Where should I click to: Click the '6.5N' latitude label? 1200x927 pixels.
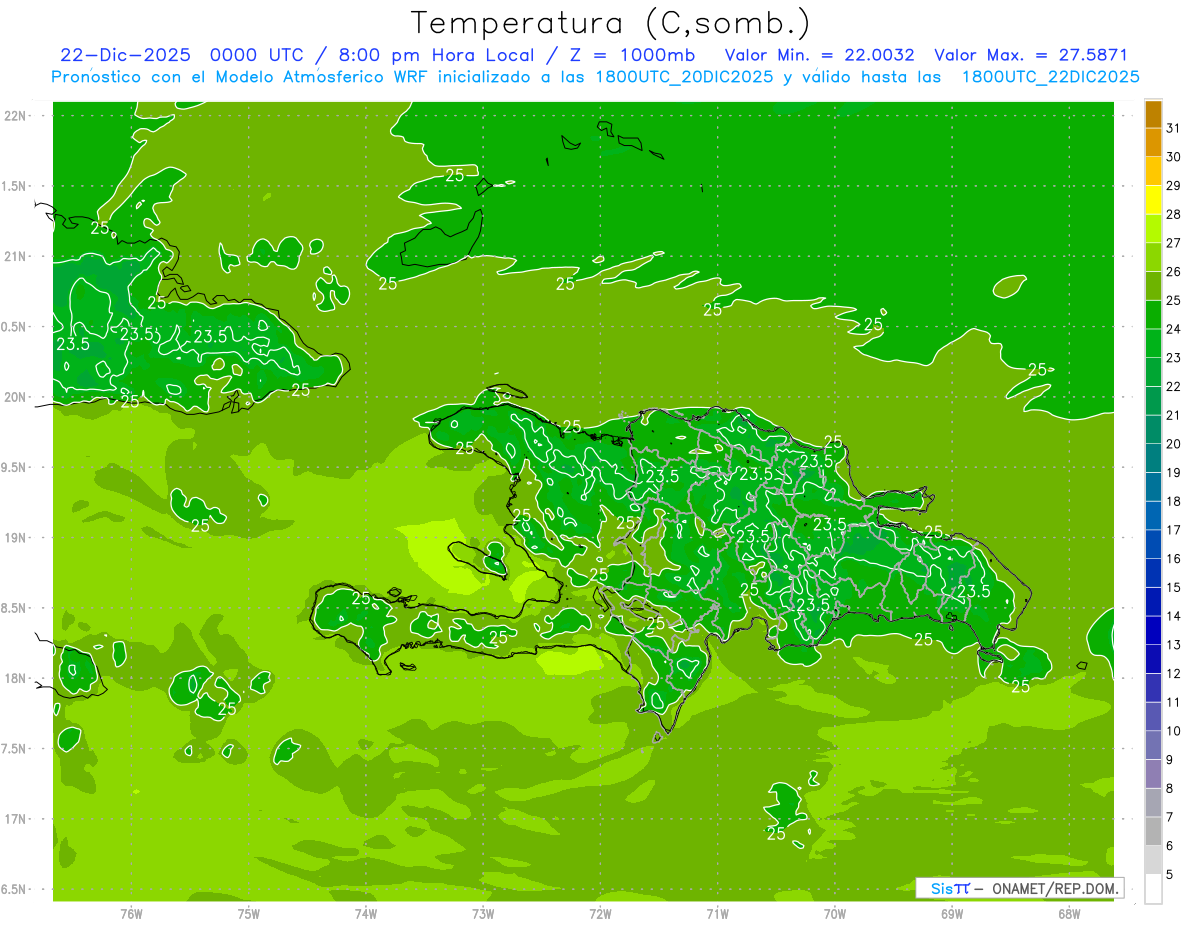15,889
